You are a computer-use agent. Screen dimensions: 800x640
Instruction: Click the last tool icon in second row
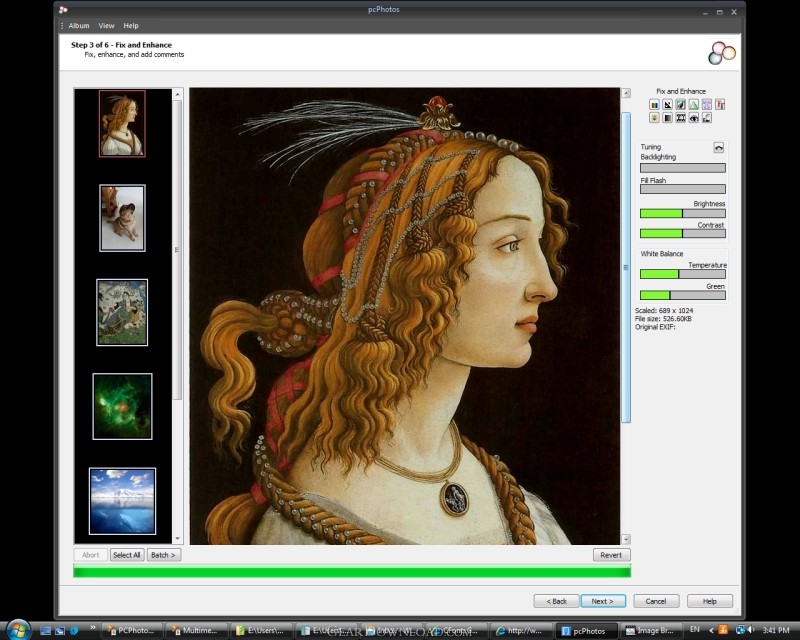pos(707,118)
